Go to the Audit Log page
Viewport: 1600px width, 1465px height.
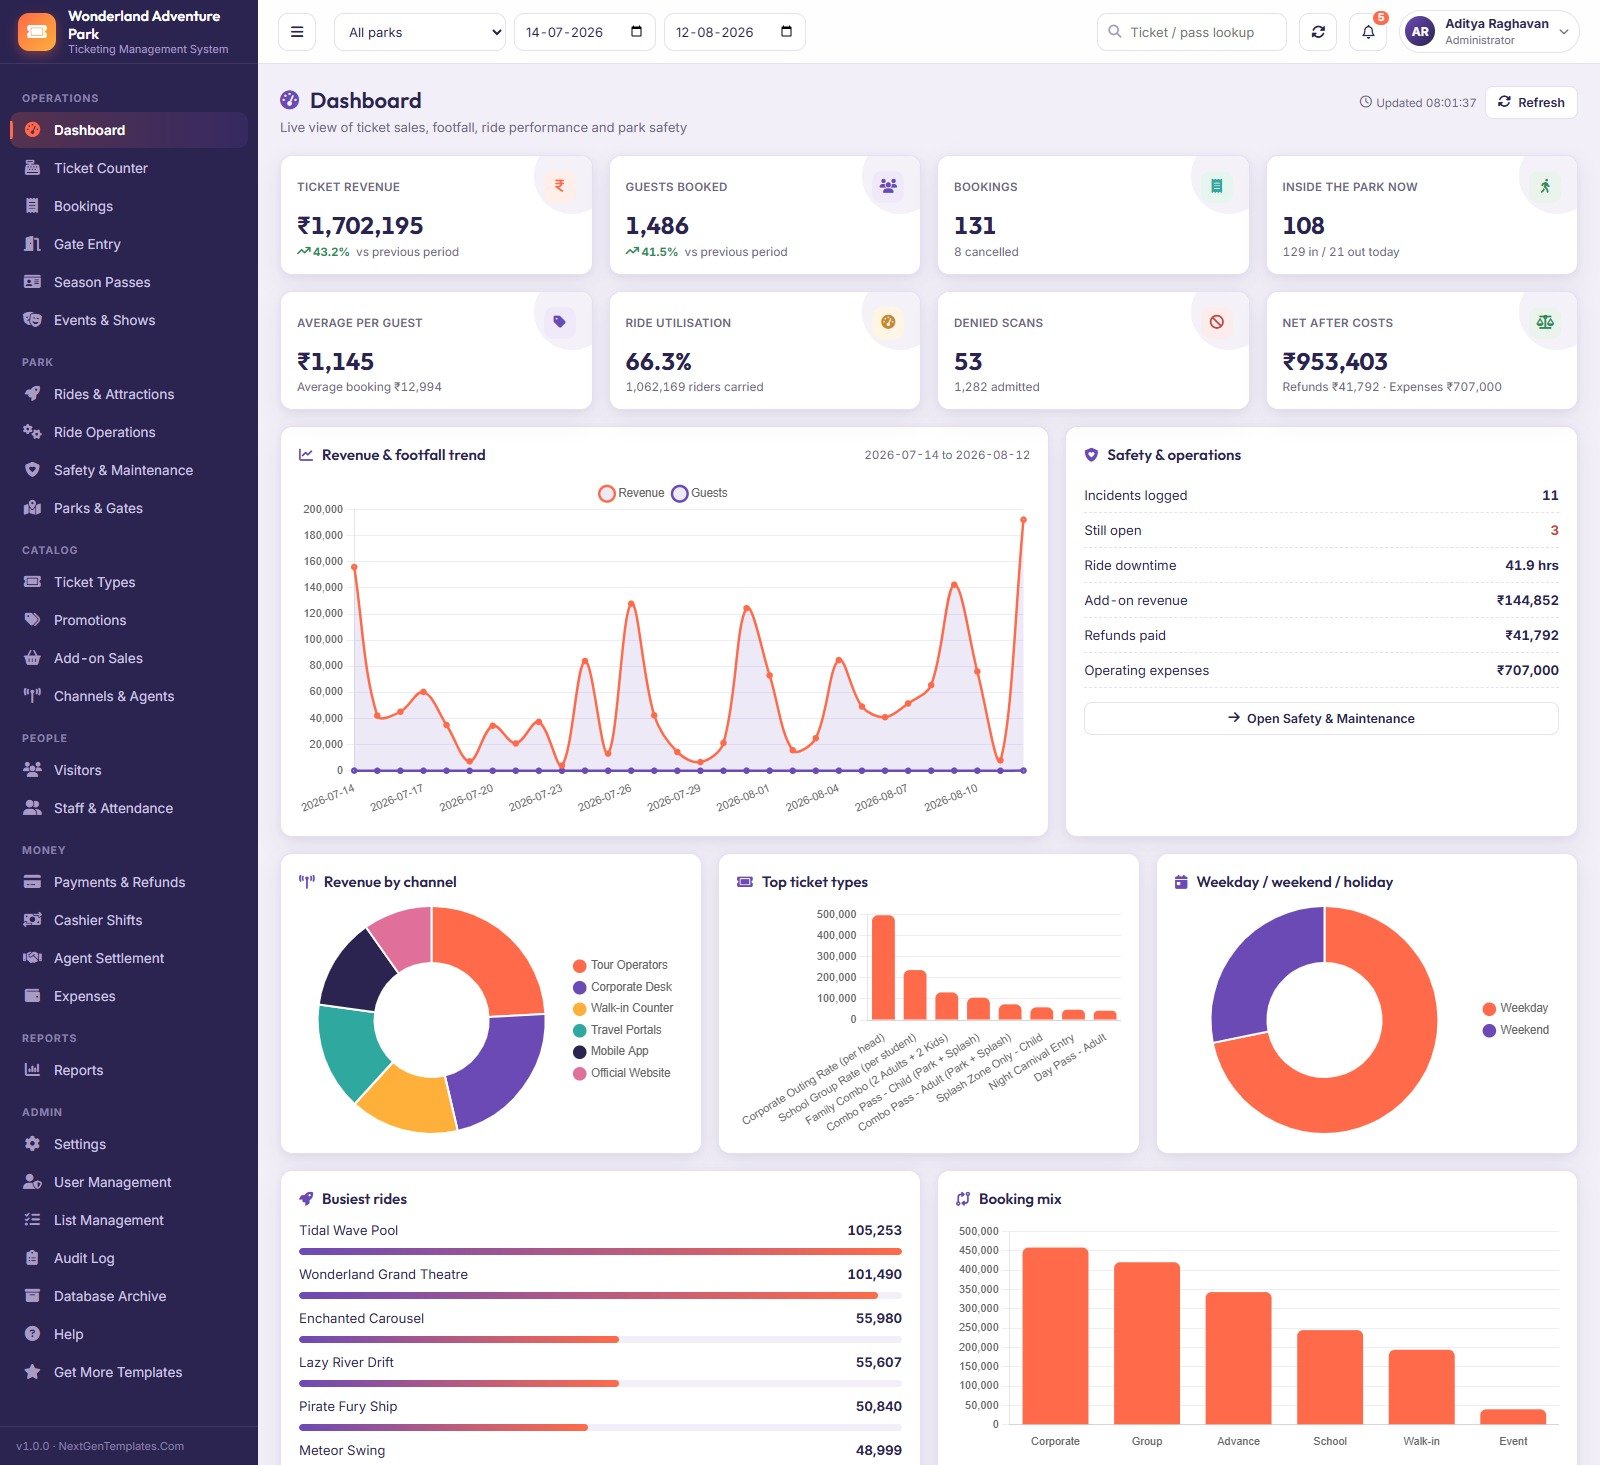click(x=129, y=1258)
